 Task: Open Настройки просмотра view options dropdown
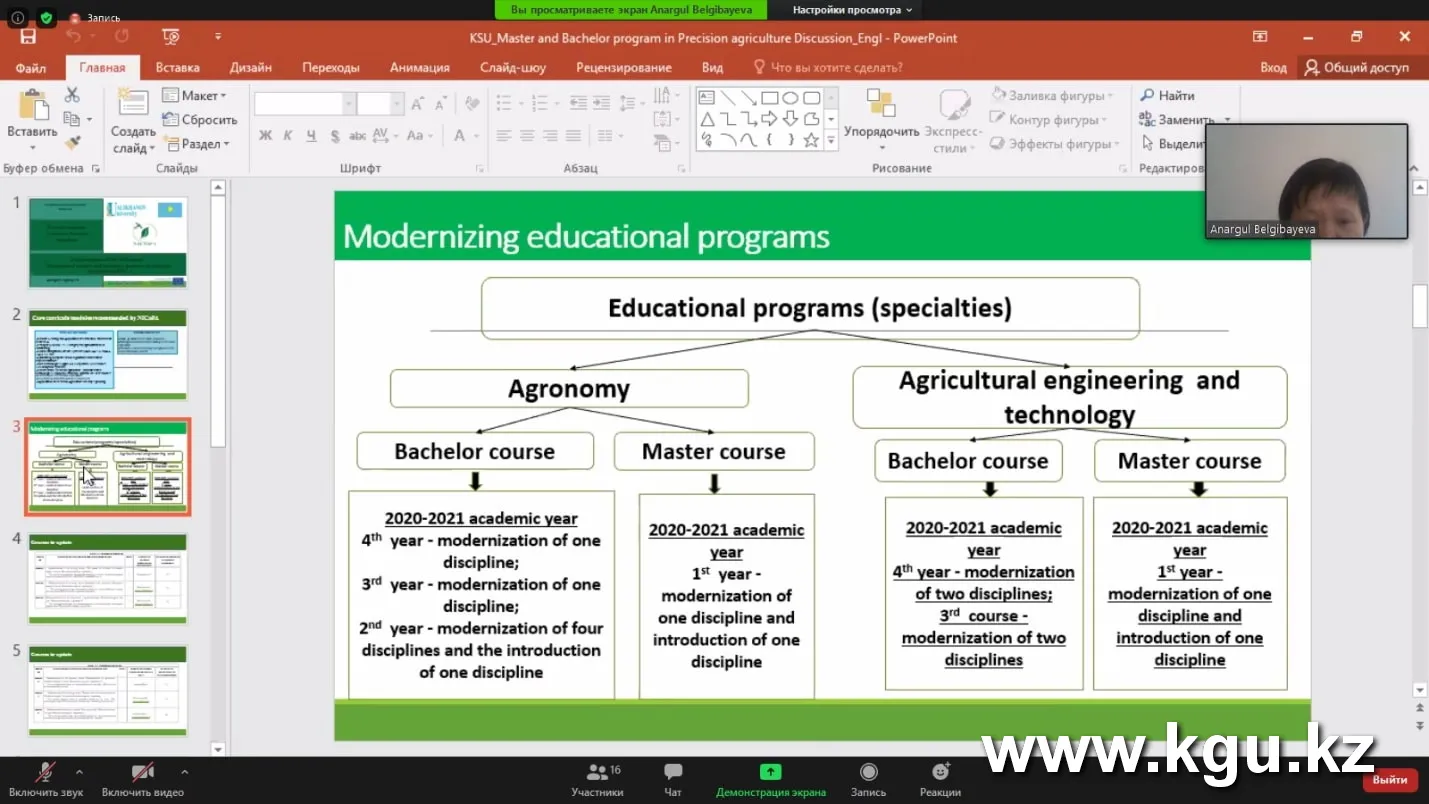point(852,10)
